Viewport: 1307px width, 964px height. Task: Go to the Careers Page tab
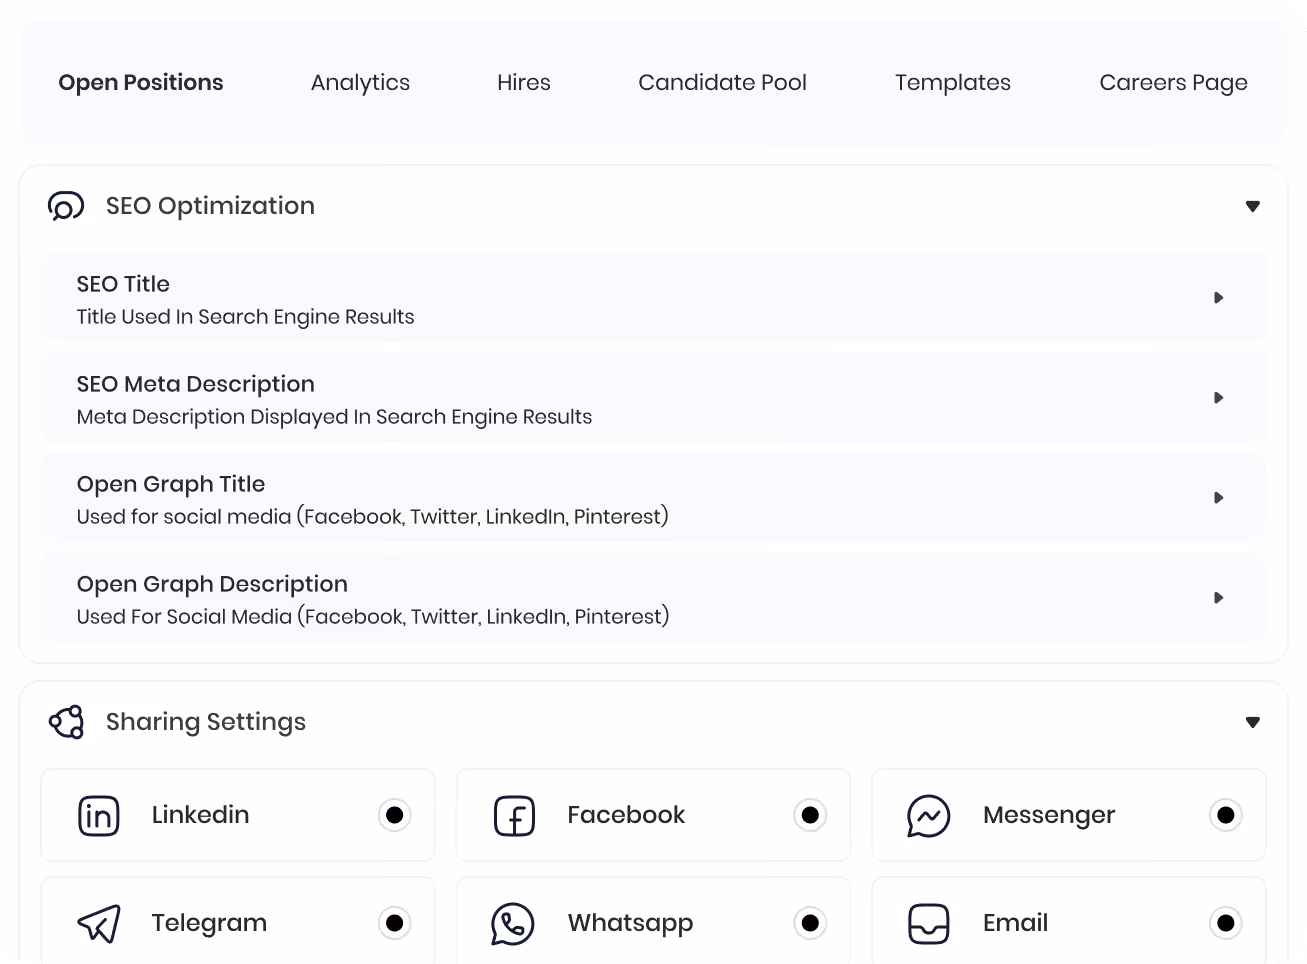(1173, 83)
